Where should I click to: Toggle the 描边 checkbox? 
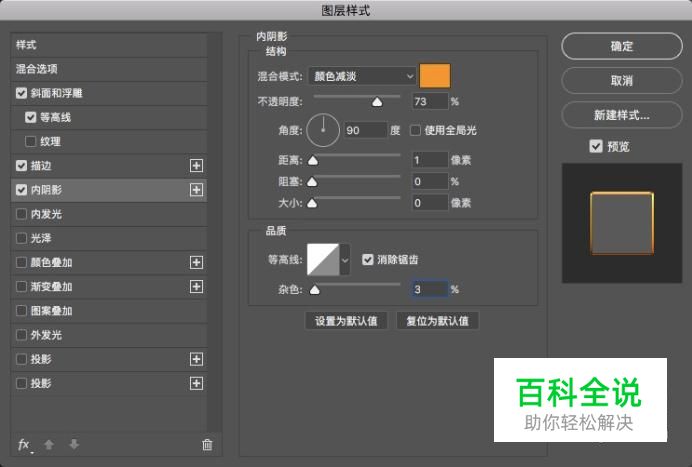click(x=21, y=166)
